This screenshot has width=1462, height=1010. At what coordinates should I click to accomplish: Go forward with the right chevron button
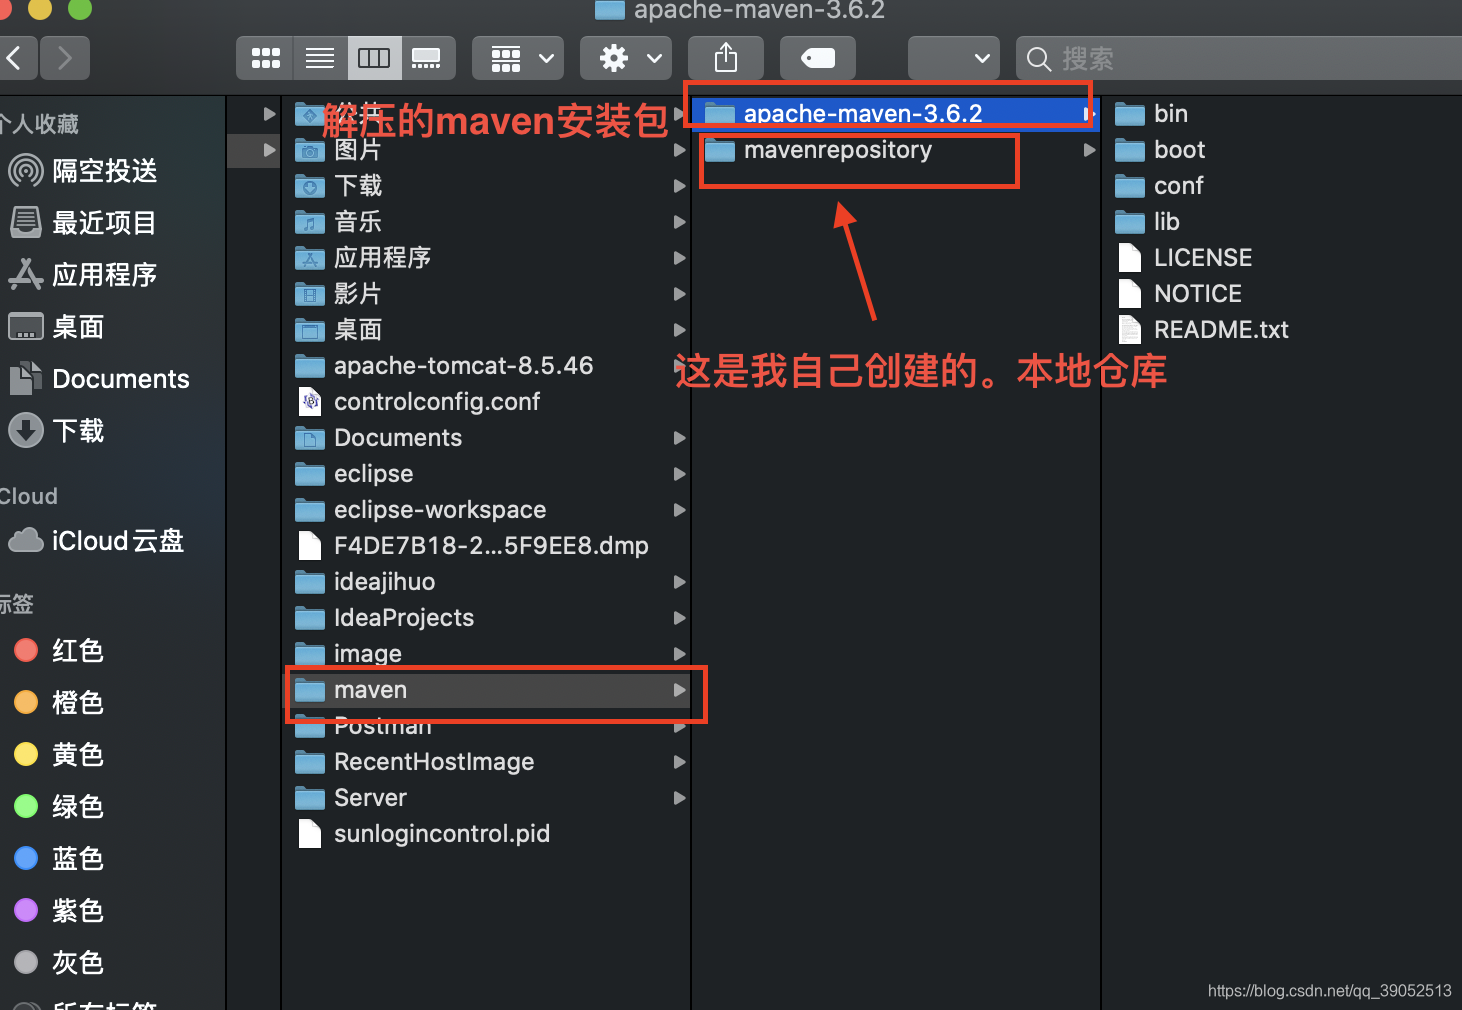pyautogui.click(x=65, y=58)
